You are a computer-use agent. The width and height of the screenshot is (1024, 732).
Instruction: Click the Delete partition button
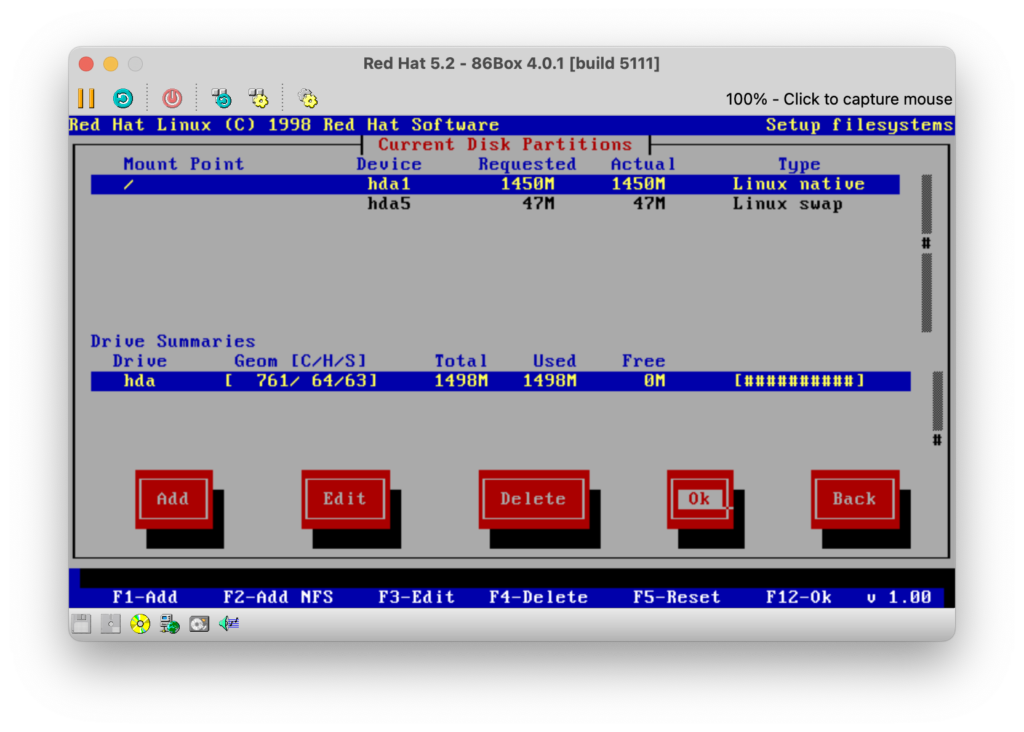click(x=534, y=500)
